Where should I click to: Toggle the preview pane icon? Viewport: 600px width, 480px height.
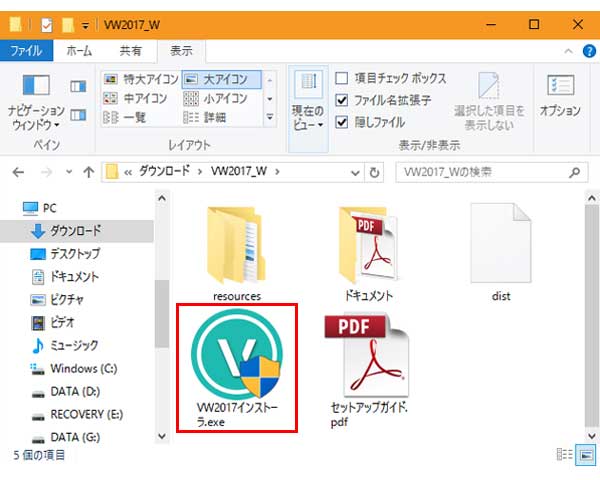point(78,87)
